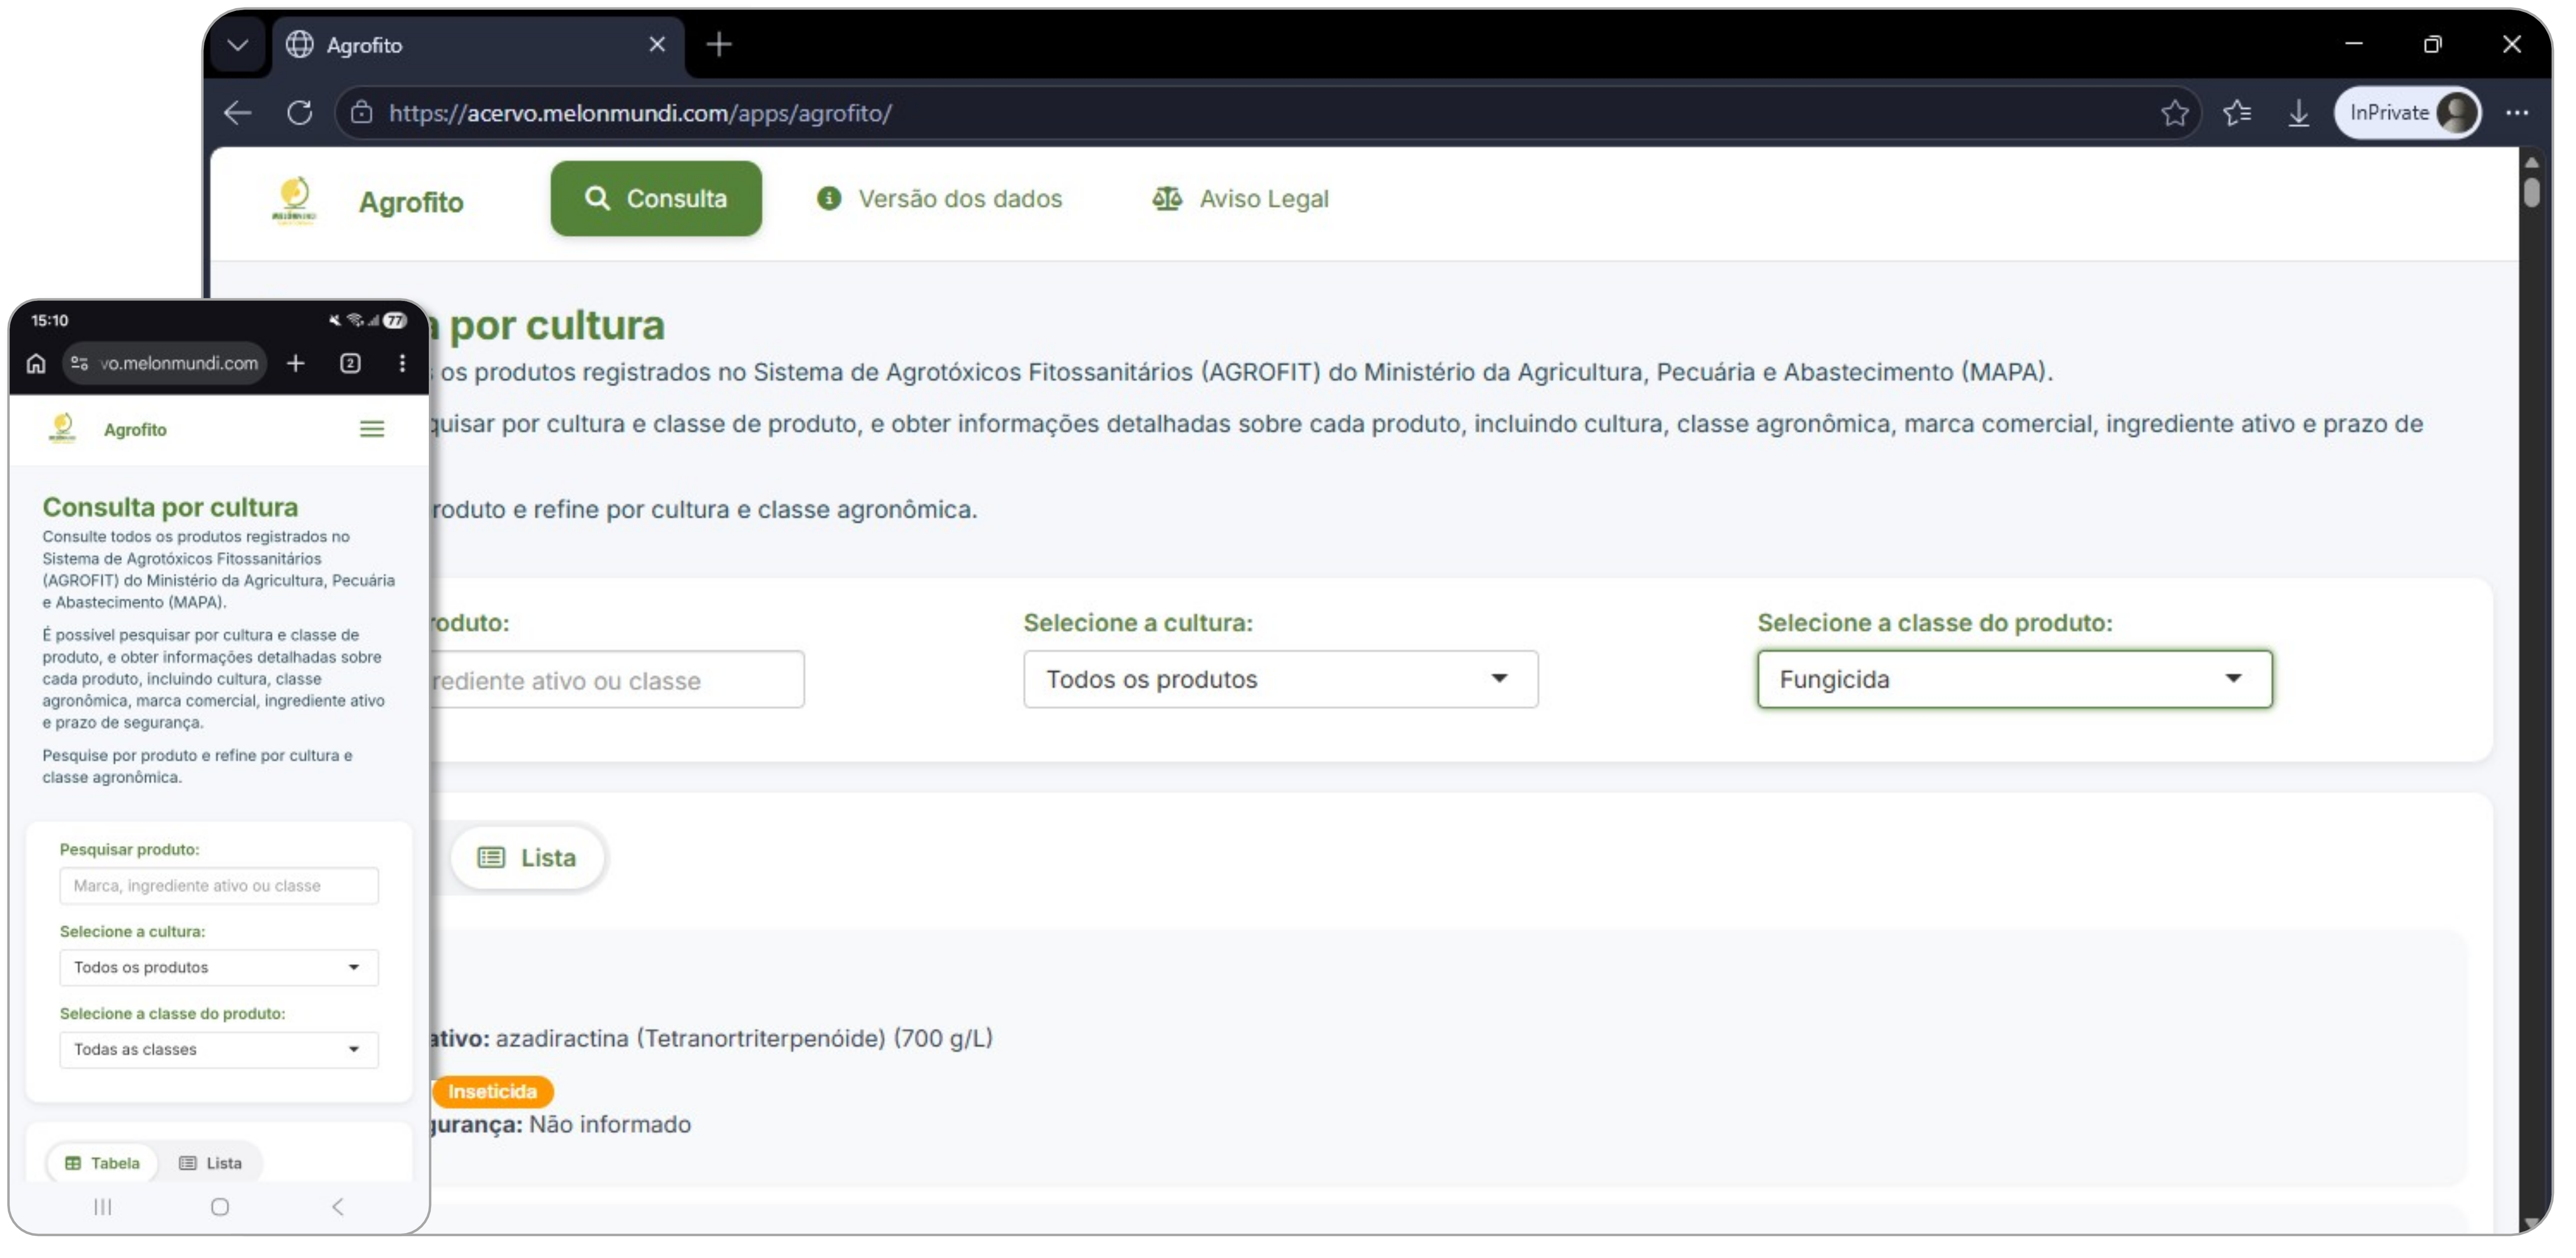Select the Lista view toggle on desktop

pos(528,857)
